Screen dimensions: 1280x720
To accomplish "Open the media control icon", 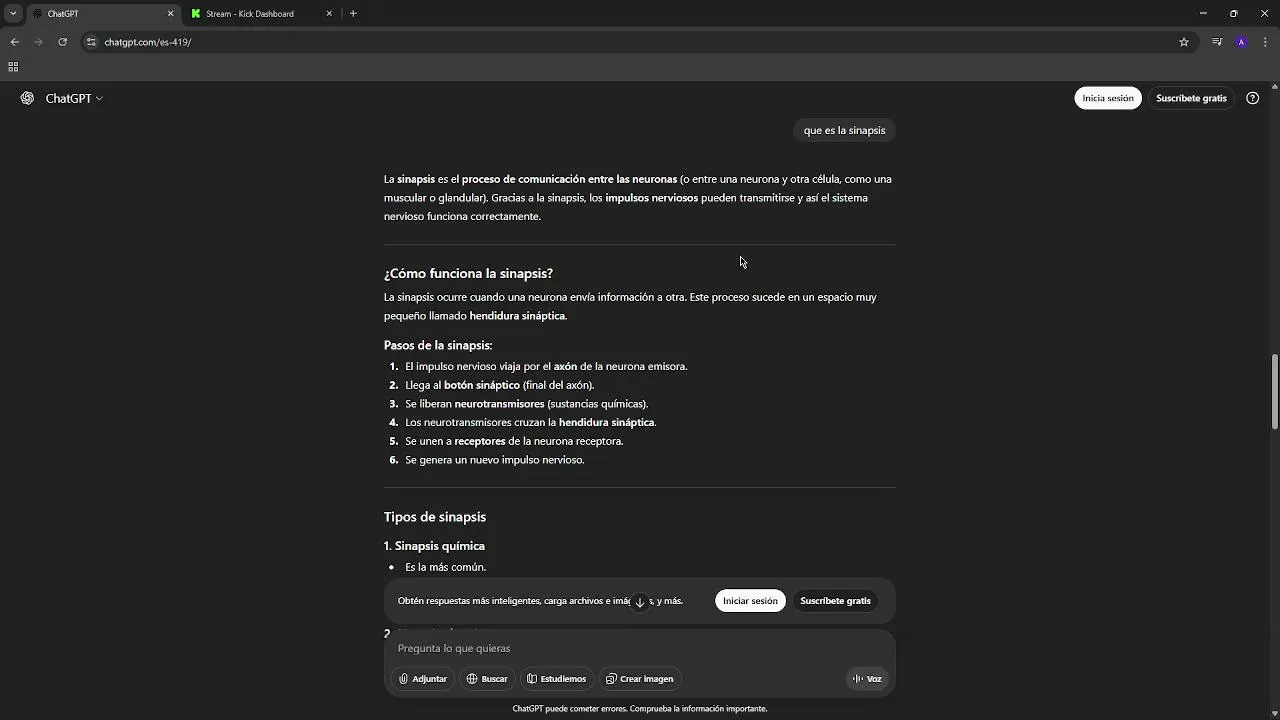I will coord(1217,42).
